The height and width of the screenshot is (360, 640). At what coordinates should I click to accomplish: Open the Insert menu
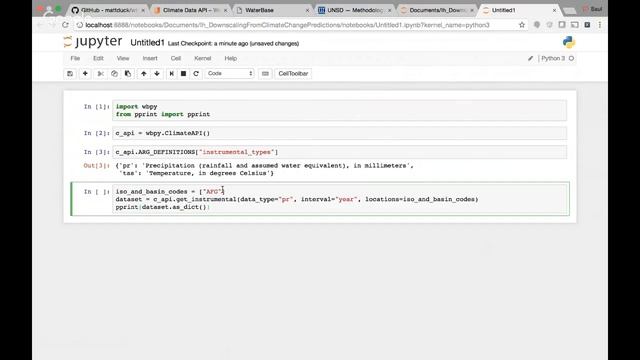pyautogui.click(x=150, y=58)
